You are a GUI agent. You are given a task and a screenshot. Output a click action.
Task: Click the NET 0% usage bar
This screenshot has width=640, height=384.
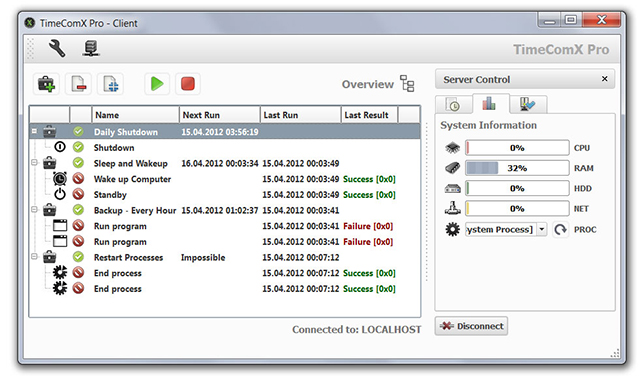point(517,208)
